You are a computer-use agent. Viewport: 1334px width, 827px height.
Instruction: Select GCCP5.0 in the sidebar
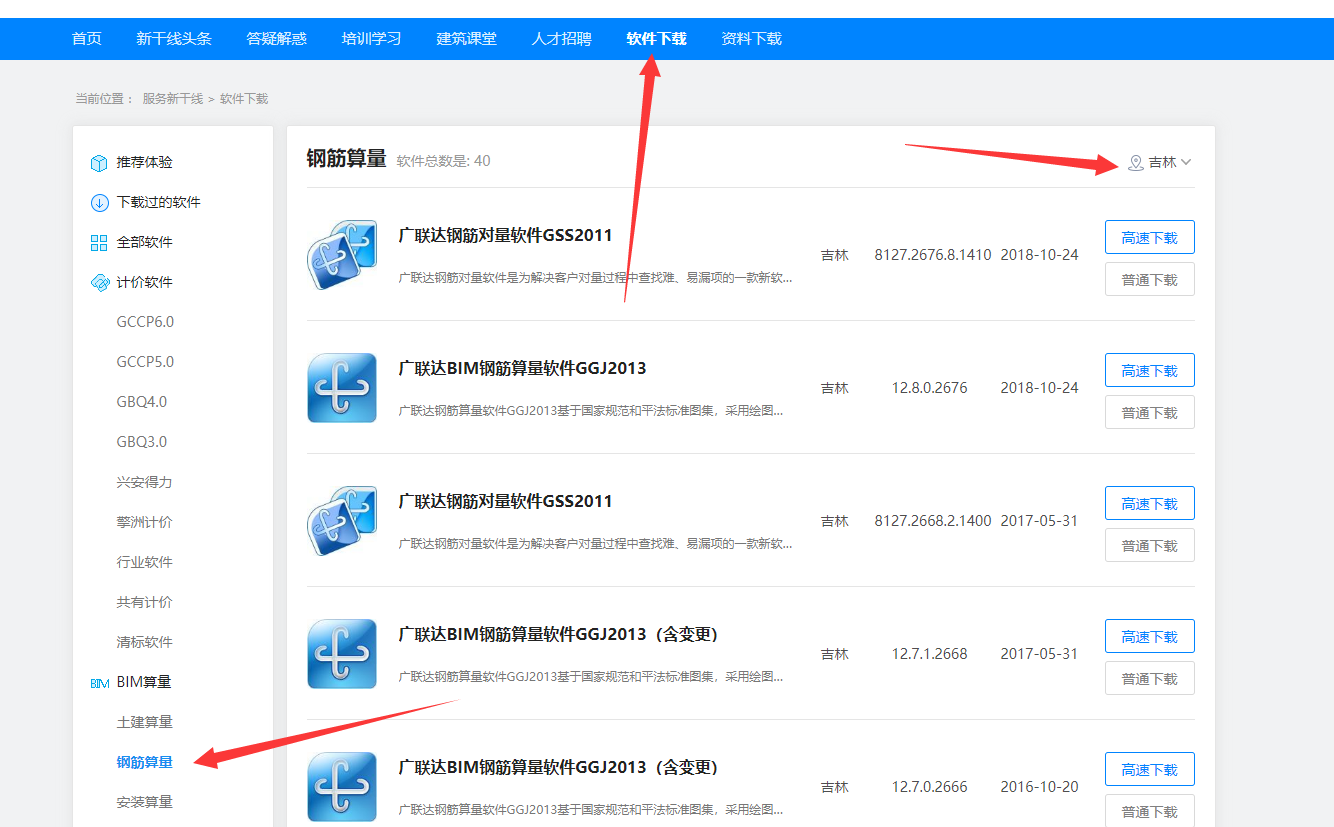point(145,362)
